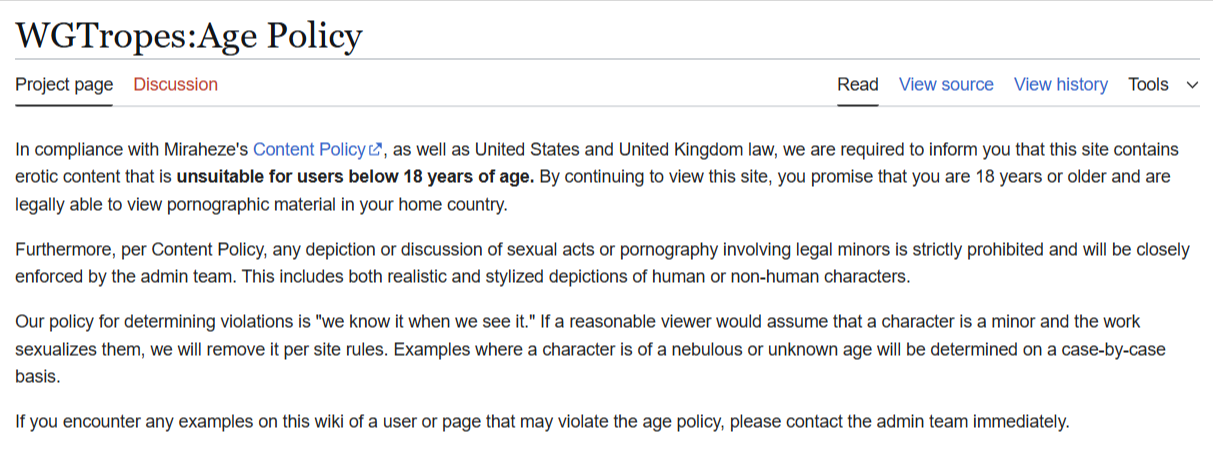Expand the Tools chevron arrow
Screen dimensions: 1213x451
[1191, 85]
